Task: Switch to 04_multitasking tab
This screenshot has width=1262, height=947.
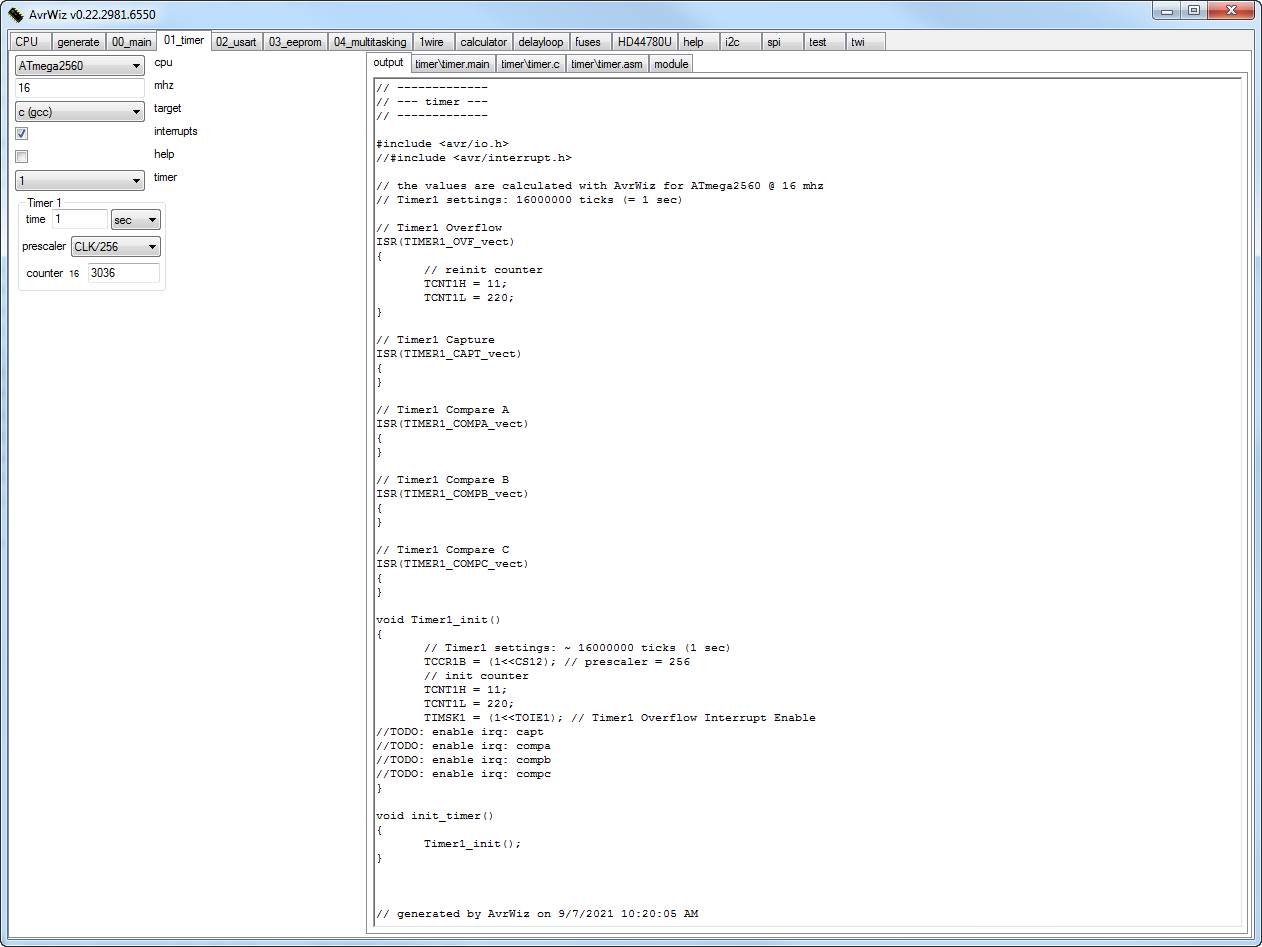Action: 370,42
